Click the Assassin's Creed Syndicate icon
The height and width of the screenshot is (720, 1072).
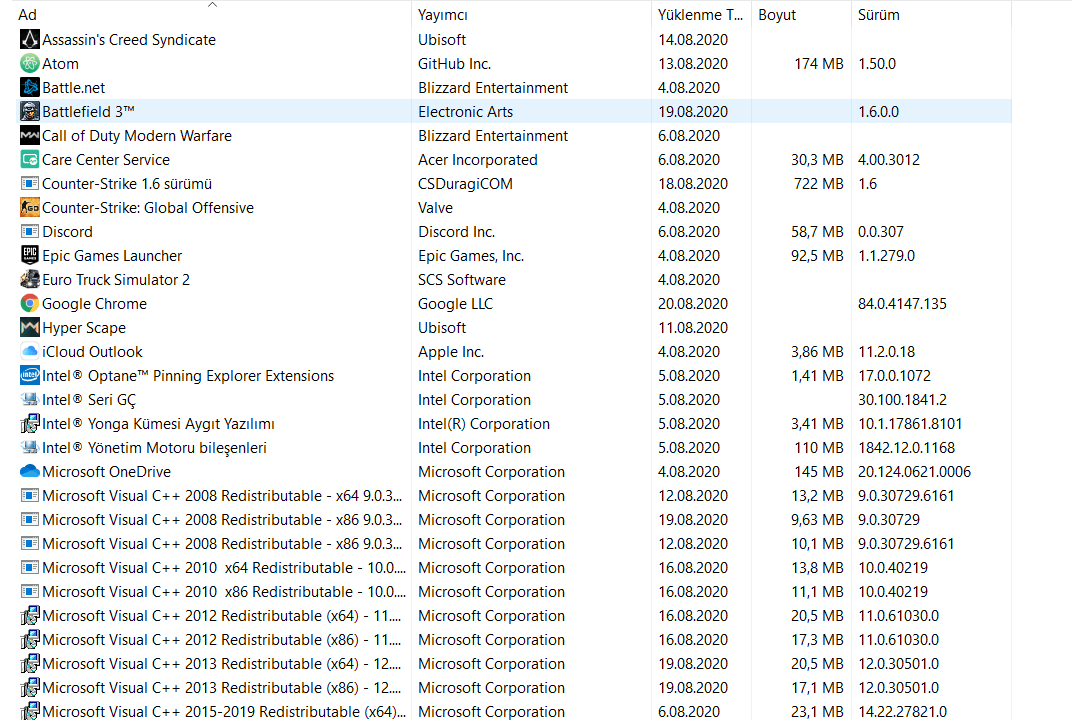[29, 40]
